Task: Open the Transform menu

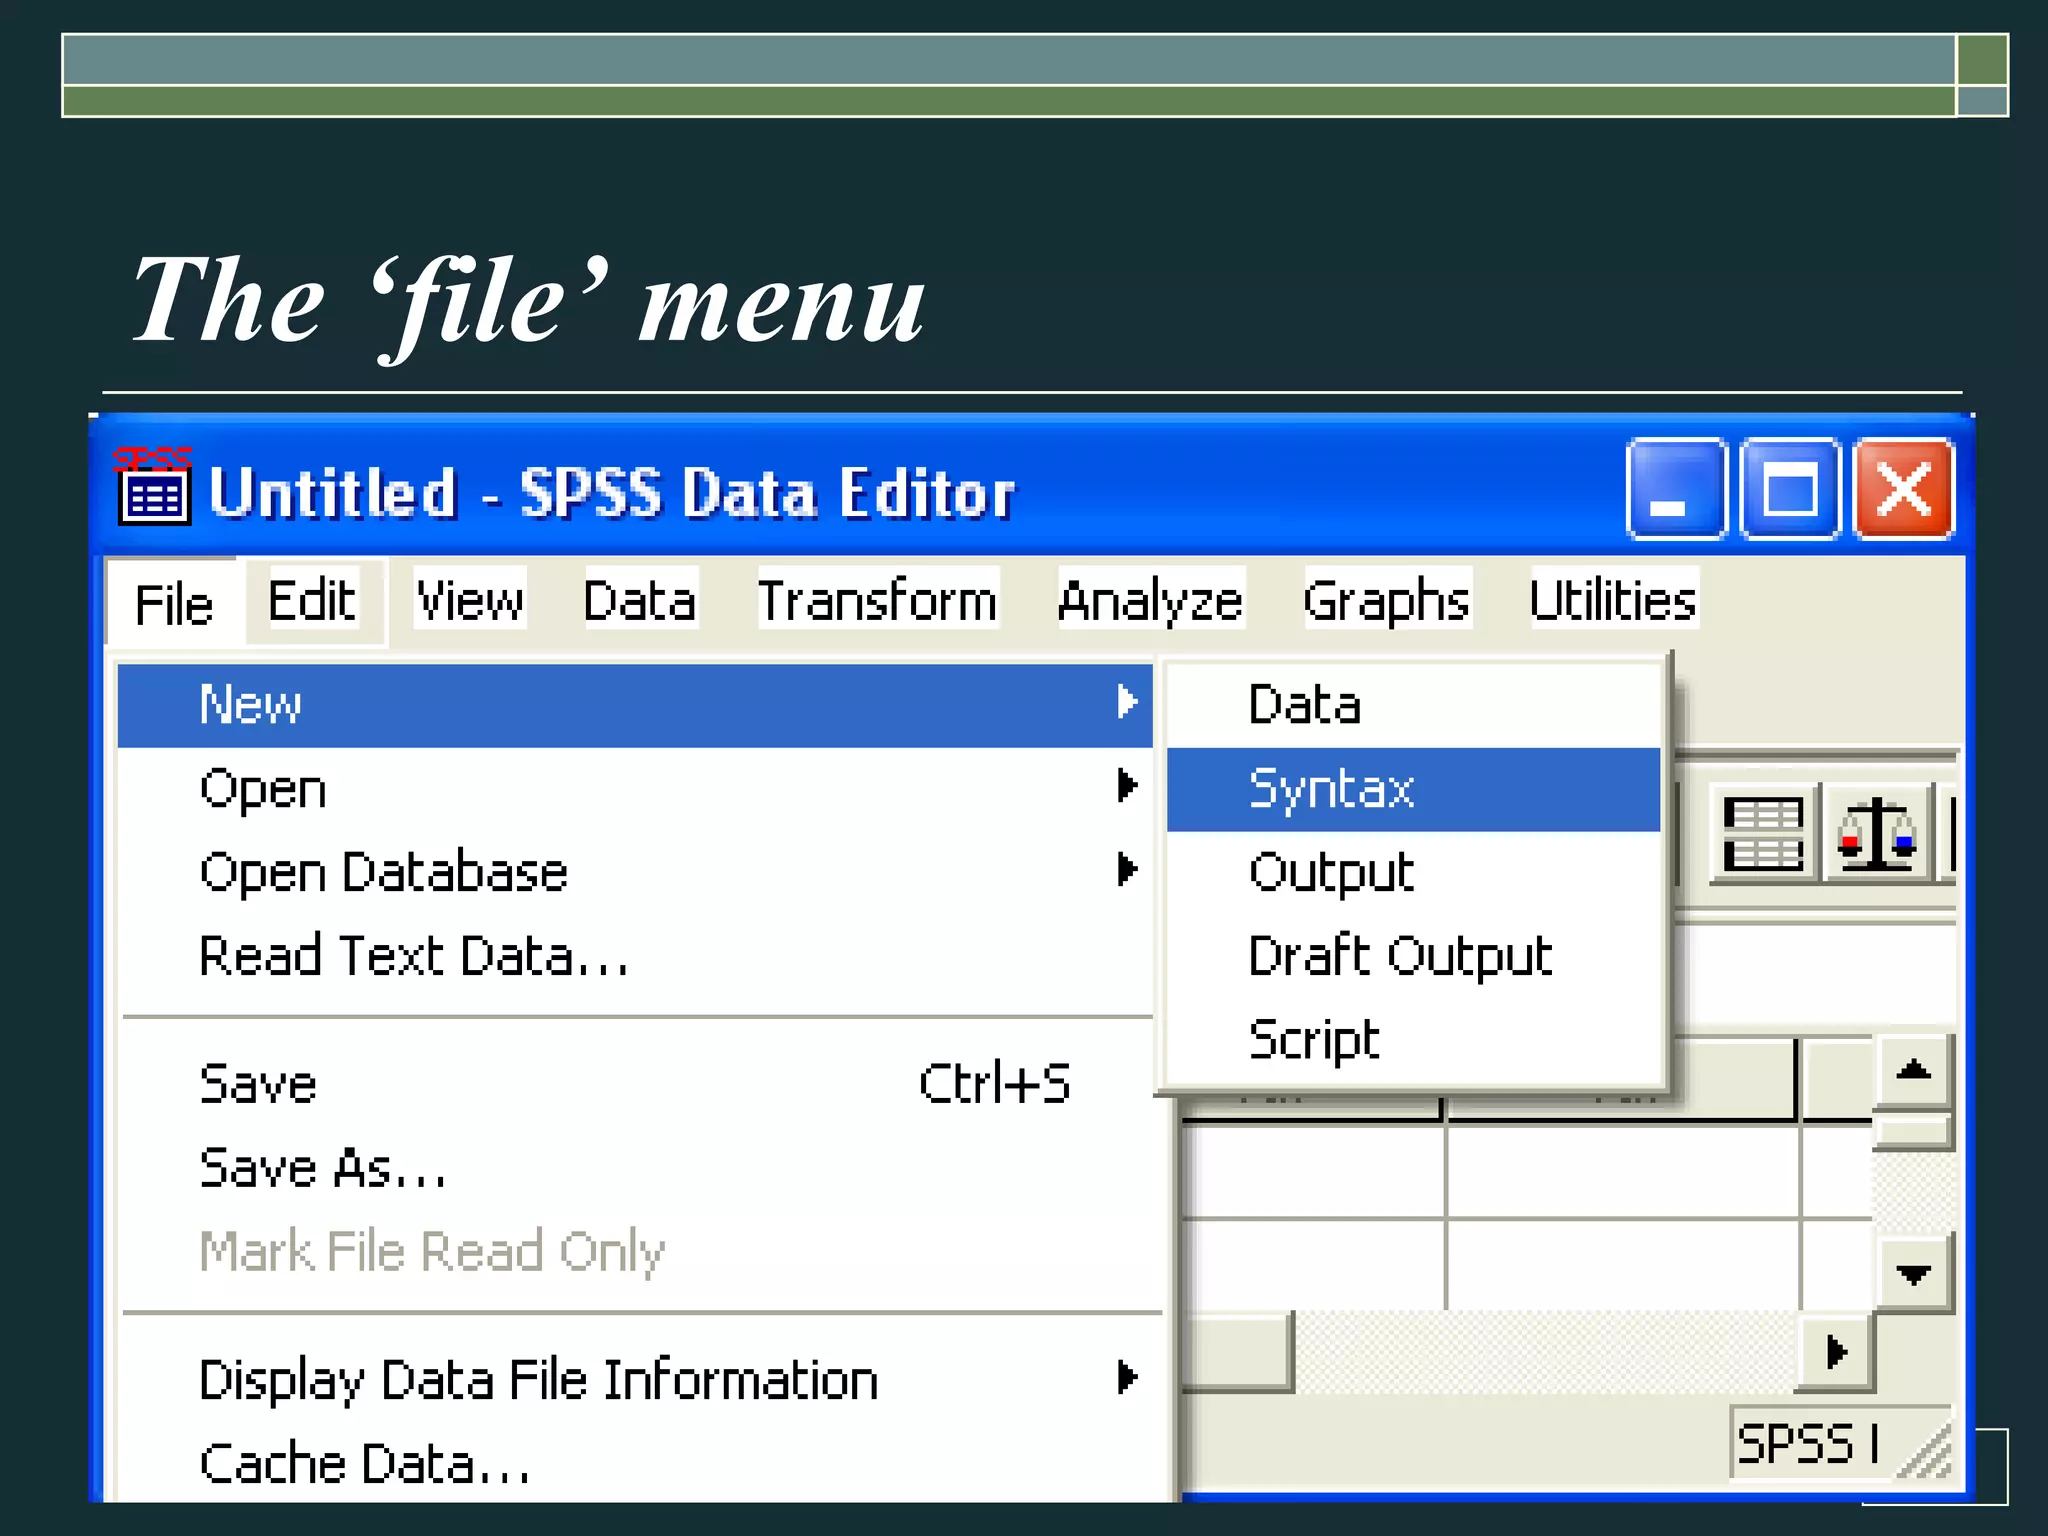Action: point(877,600)
